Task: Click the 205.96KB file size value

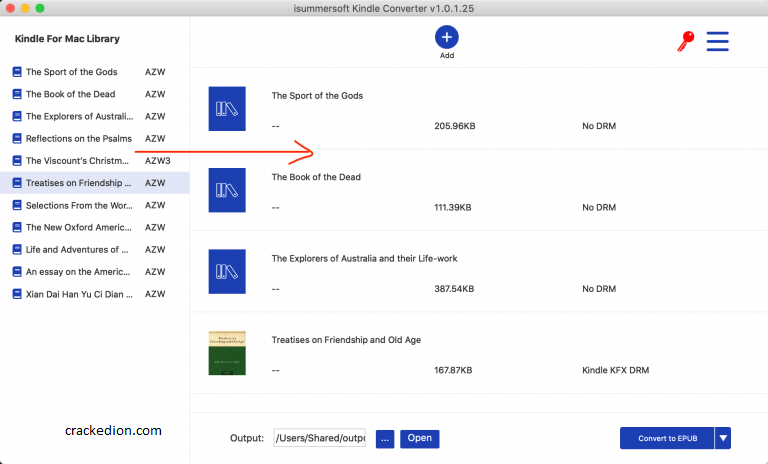Action: [455, 126]
